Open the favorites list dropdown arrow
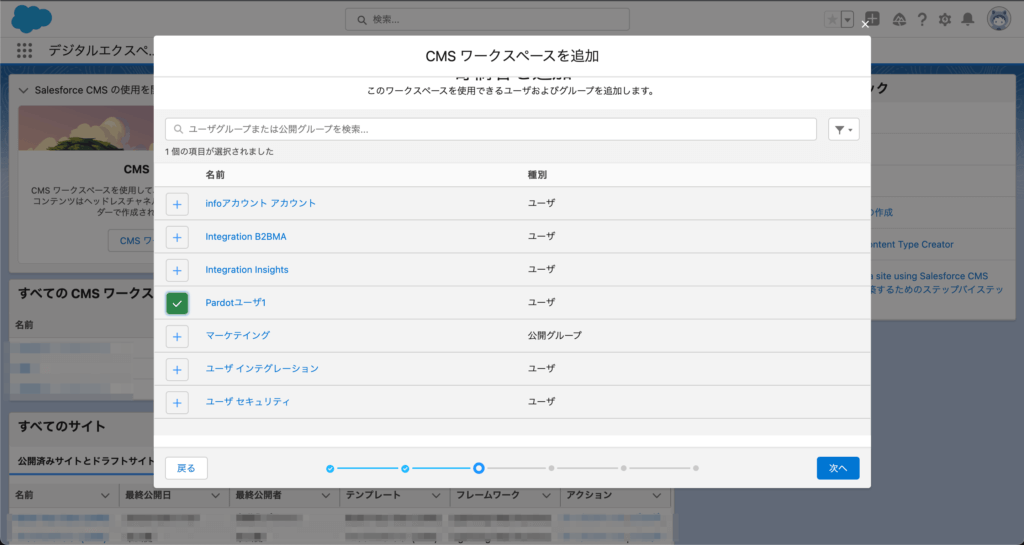Image resolution: width=1024 pixels, height=545 pixels. coord(848,19)
